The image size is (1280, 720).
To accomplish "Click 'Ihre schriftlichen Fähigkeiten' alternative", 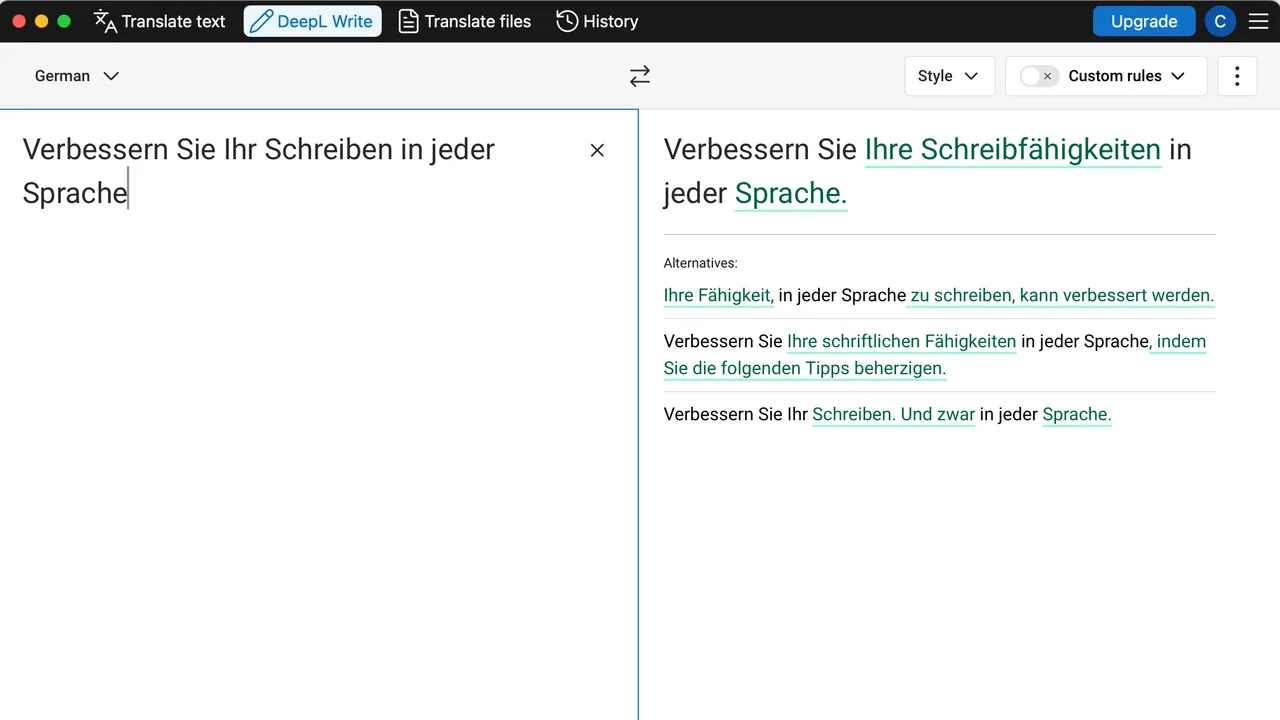I will tap(901, 341).
